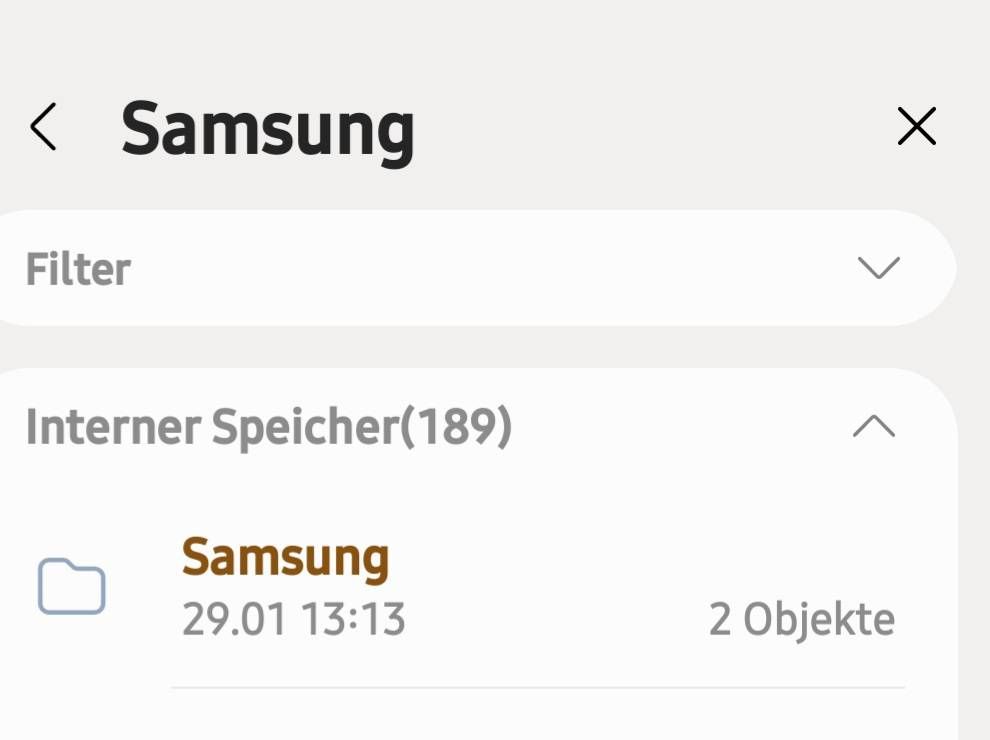Tap the 2 Objekte count label
This screenshot has width=990, height=740.
tap(801, 620)
